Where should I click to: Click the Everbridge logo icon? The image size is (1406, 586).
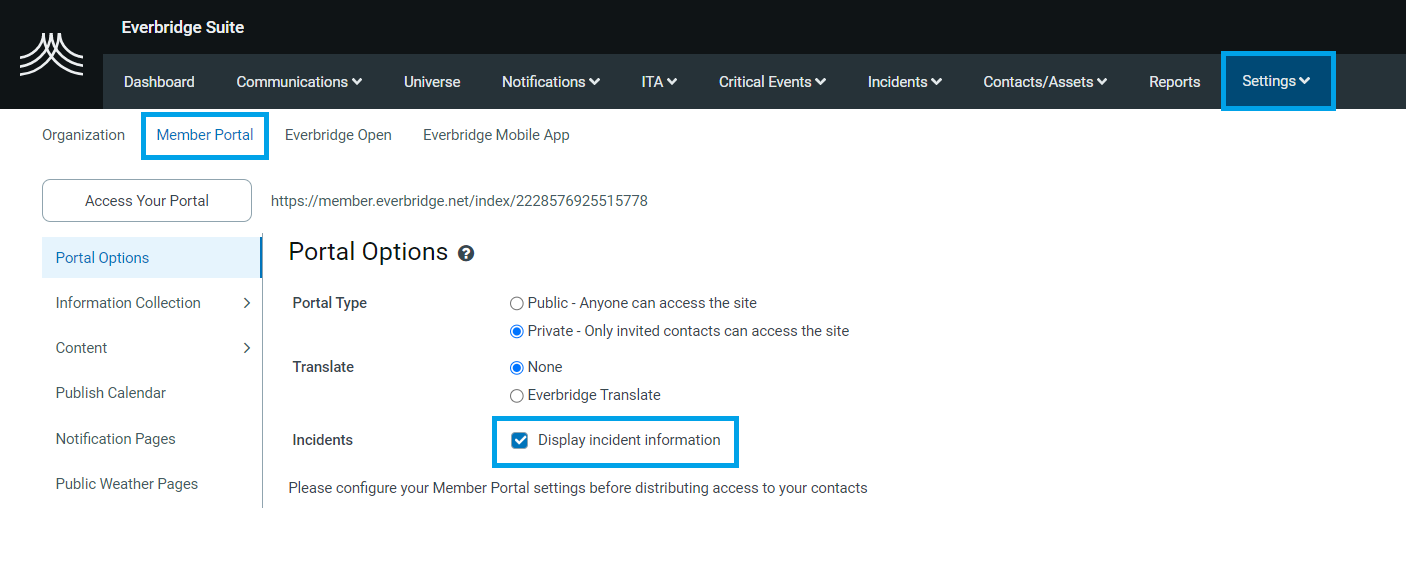51,55
